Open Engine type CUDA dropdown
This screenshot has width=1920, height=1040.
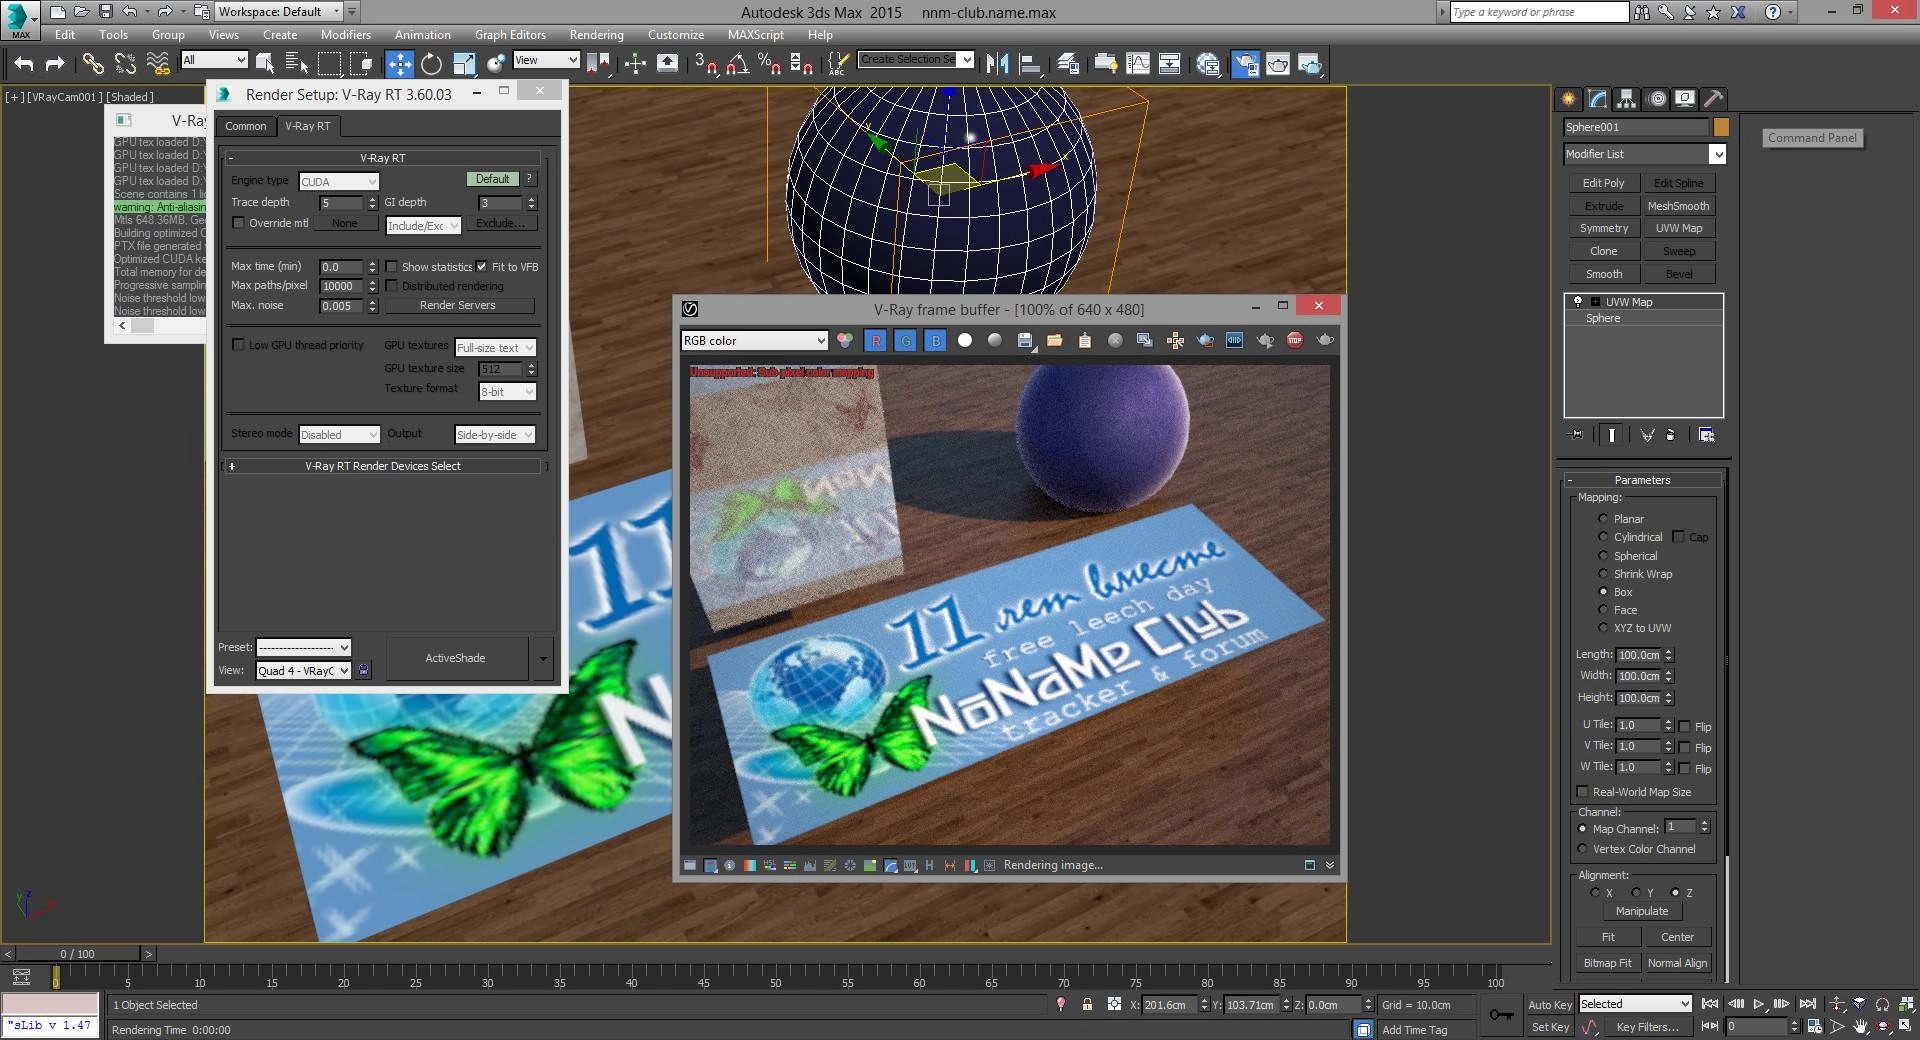coord(339,182)
